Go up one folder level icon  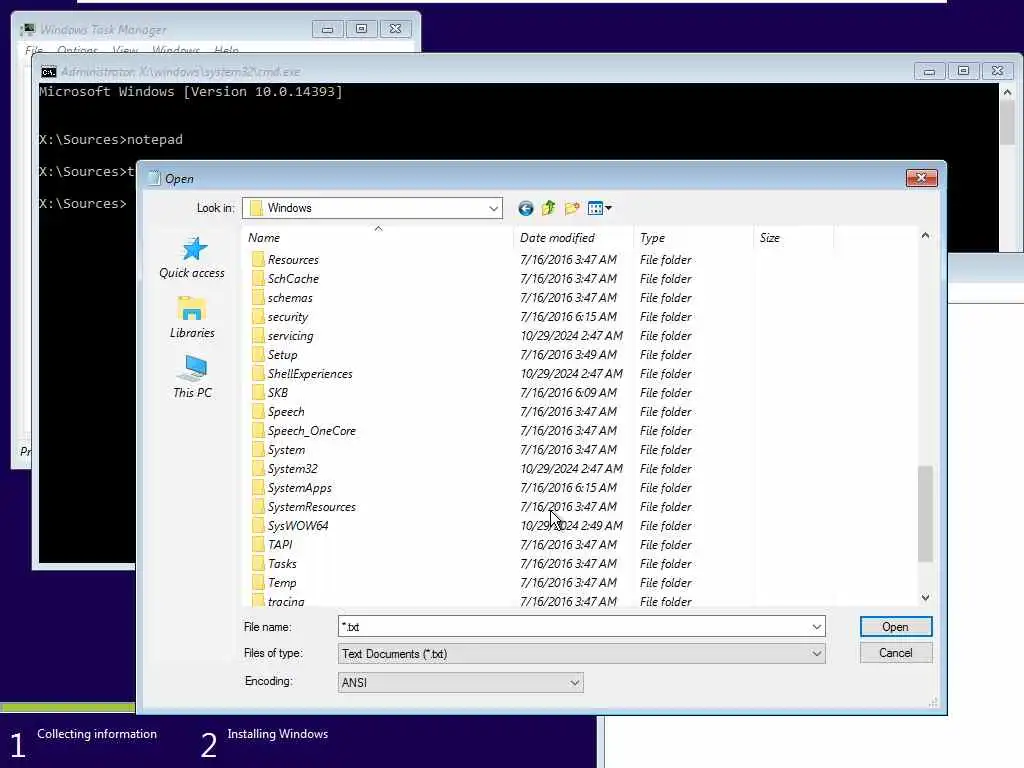(x=549, y=208)
